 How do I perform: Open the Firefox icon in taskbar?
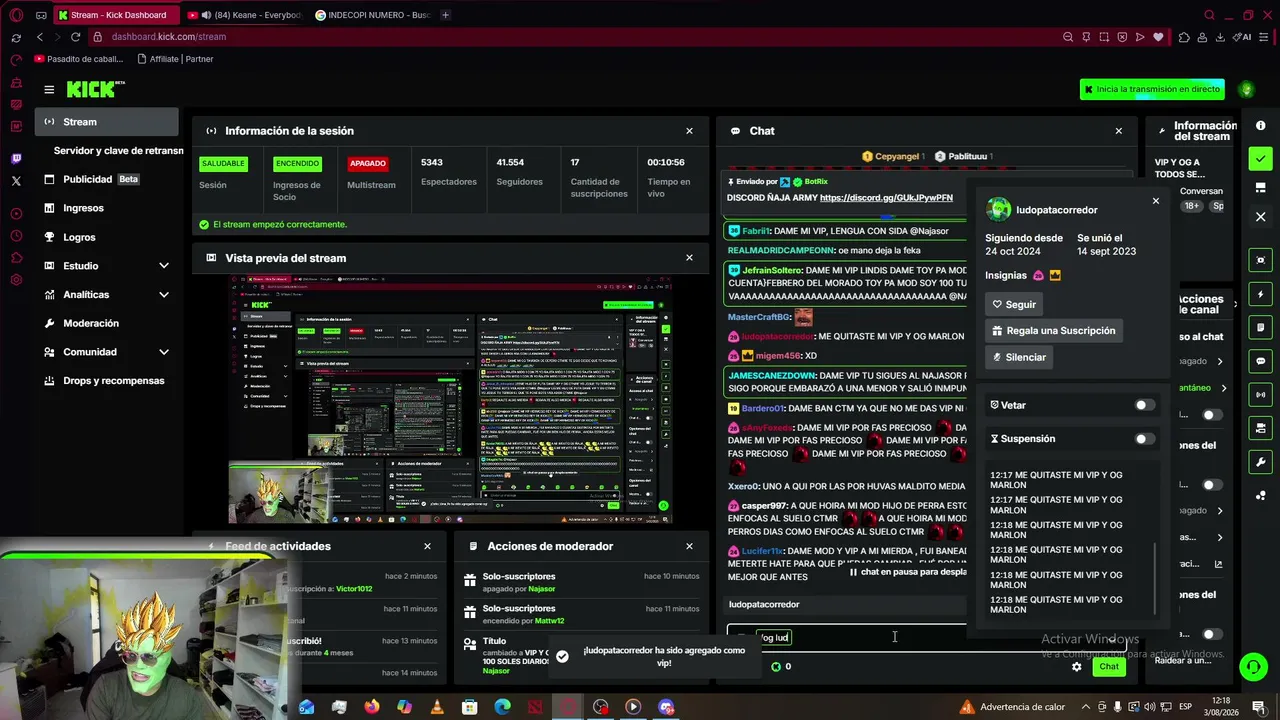[372, 707]
